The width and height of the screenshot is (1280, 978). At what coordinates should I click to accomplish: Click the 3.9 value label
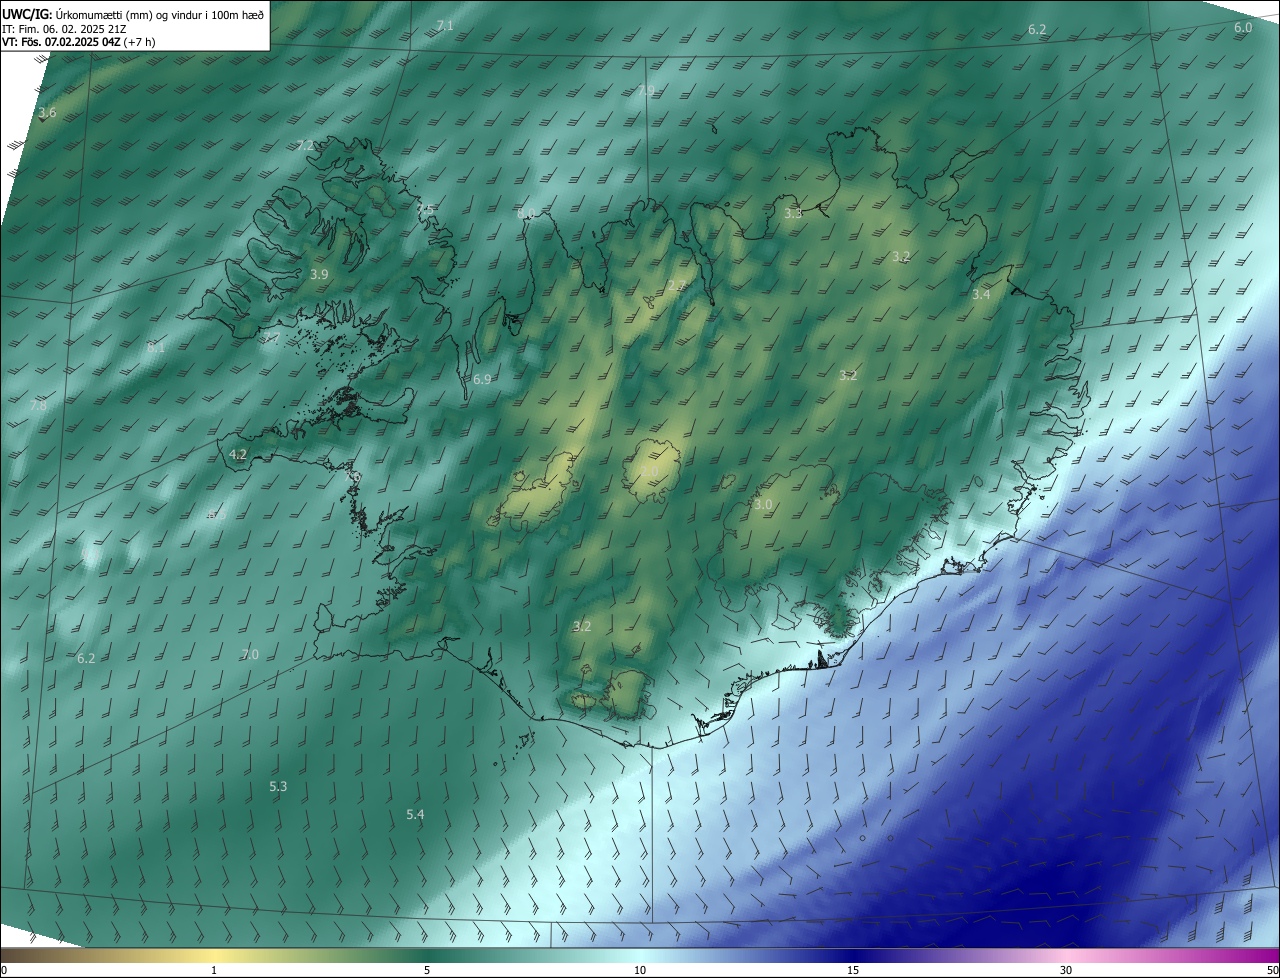tap(319, 274)
